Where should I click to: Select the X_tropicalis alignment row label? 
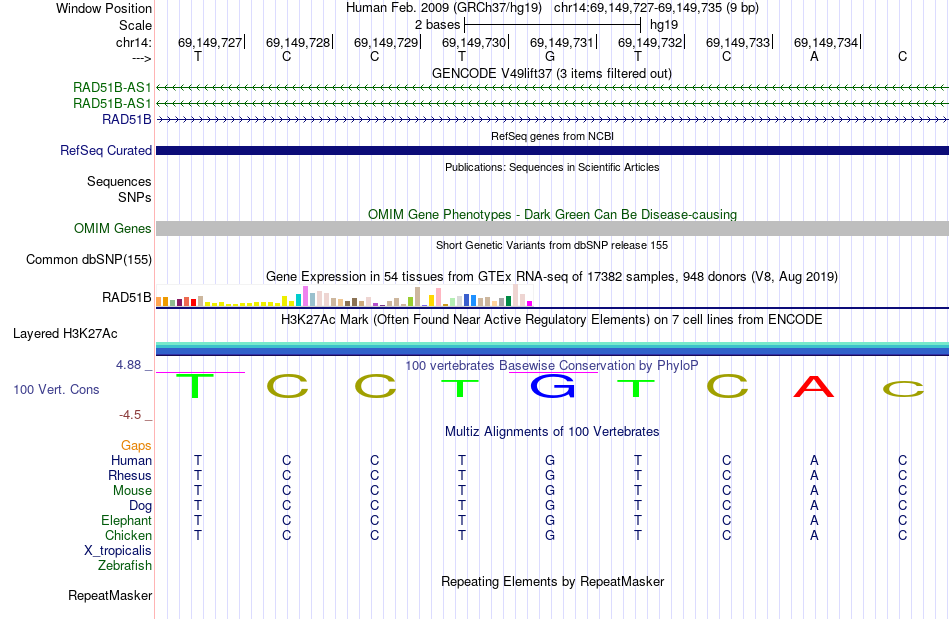pos(118,551)
